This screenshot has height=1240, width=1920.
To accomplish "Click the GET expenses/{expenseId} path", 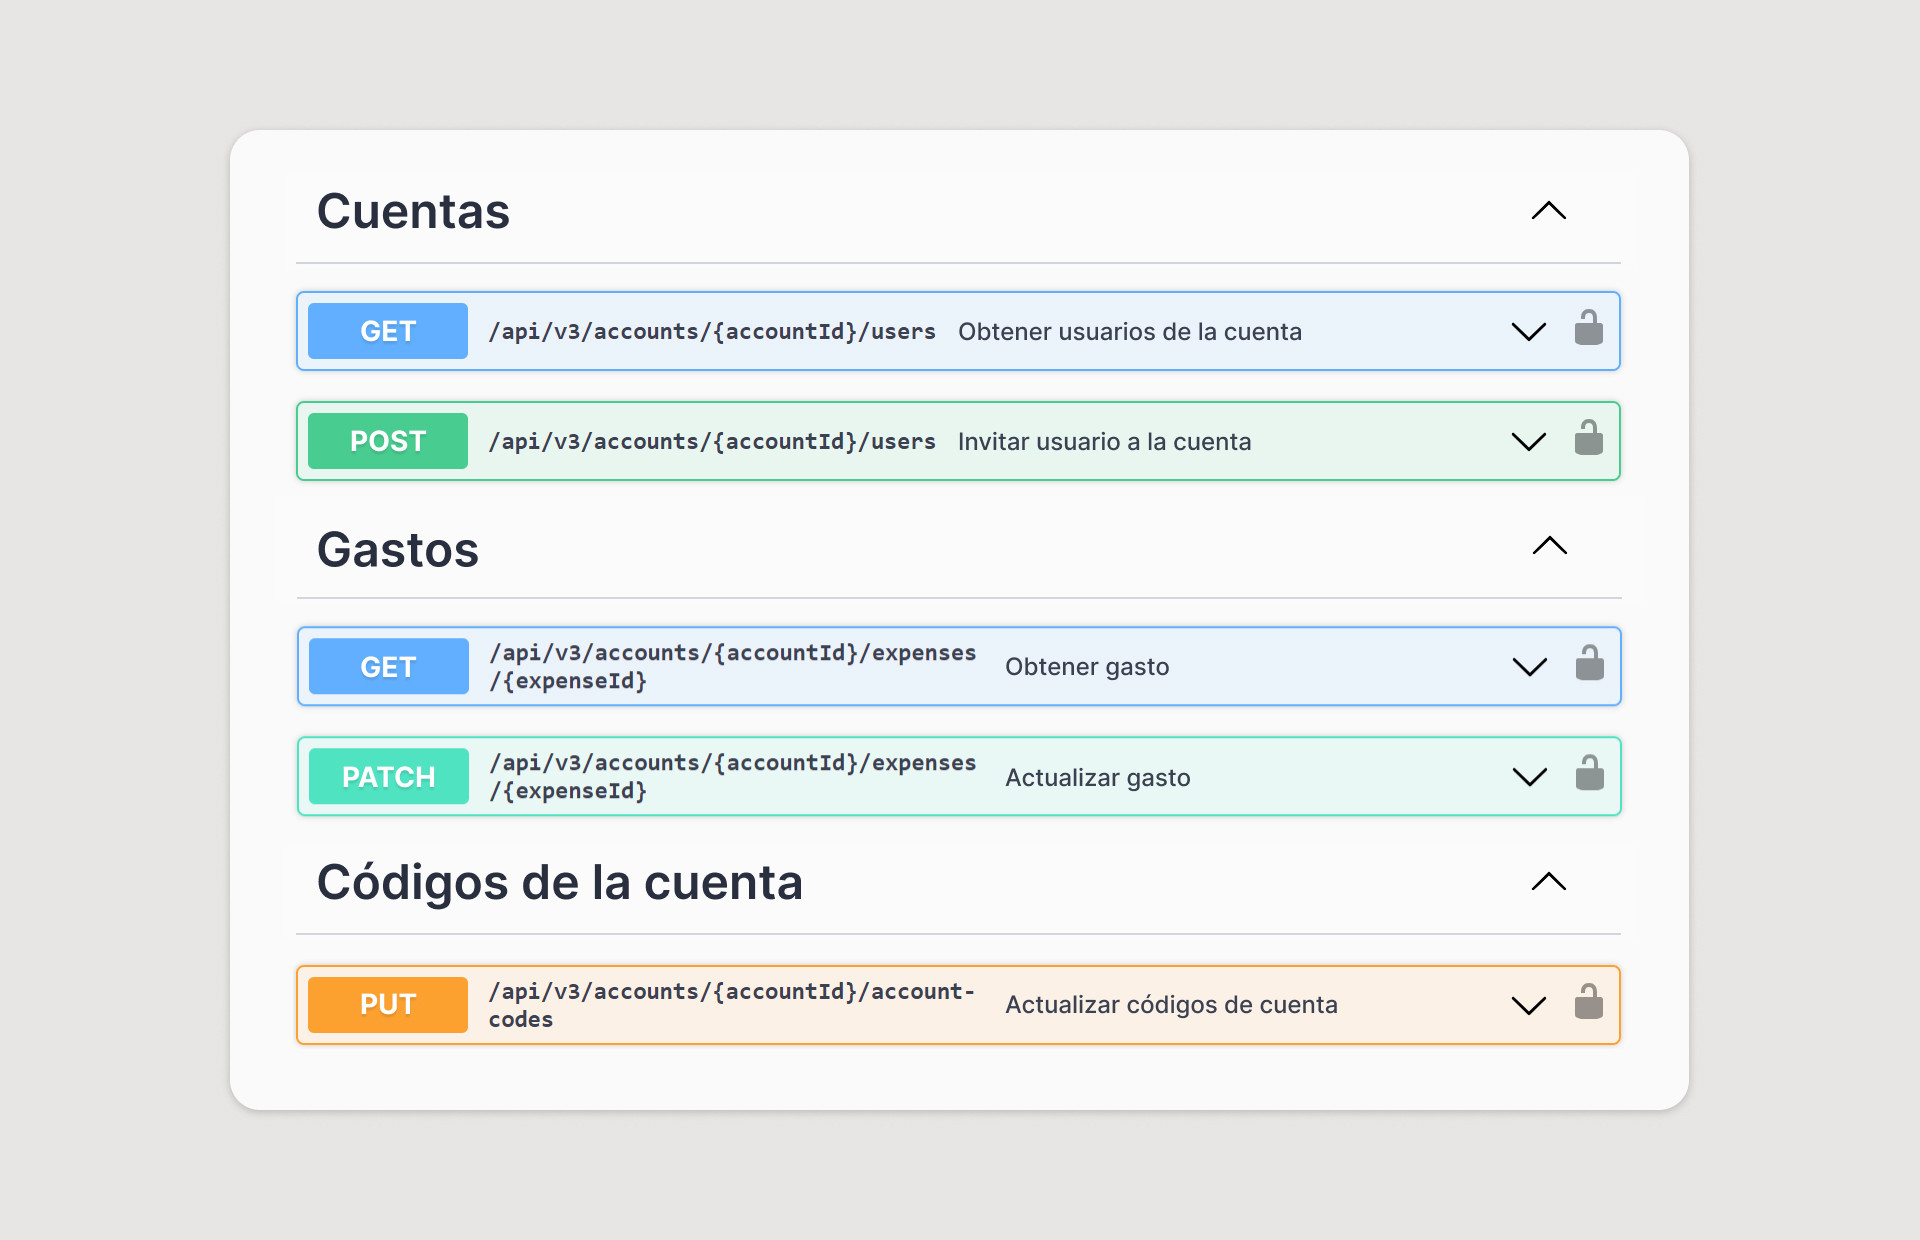I will tap(733, 666).
